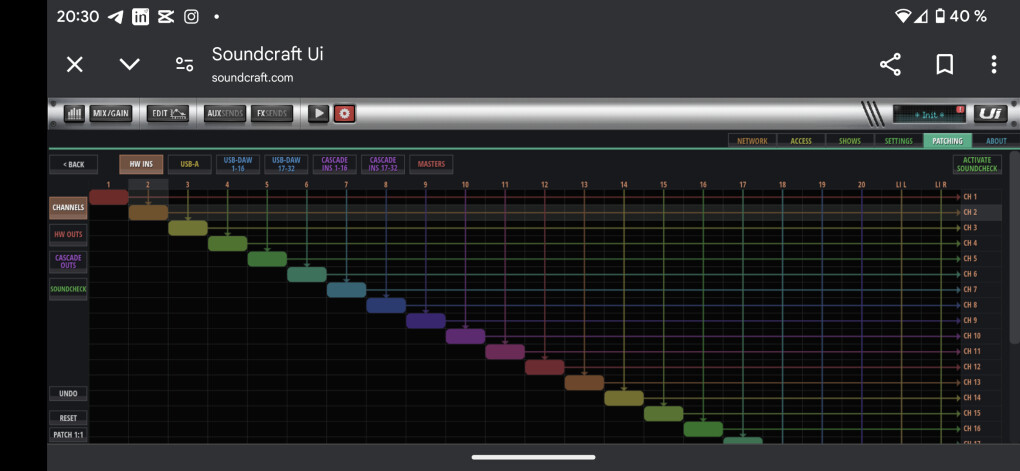Toggle teal patch node input 6 to CH 6
The width and height of the screenshot is (1020, 471).
[307, 274]
